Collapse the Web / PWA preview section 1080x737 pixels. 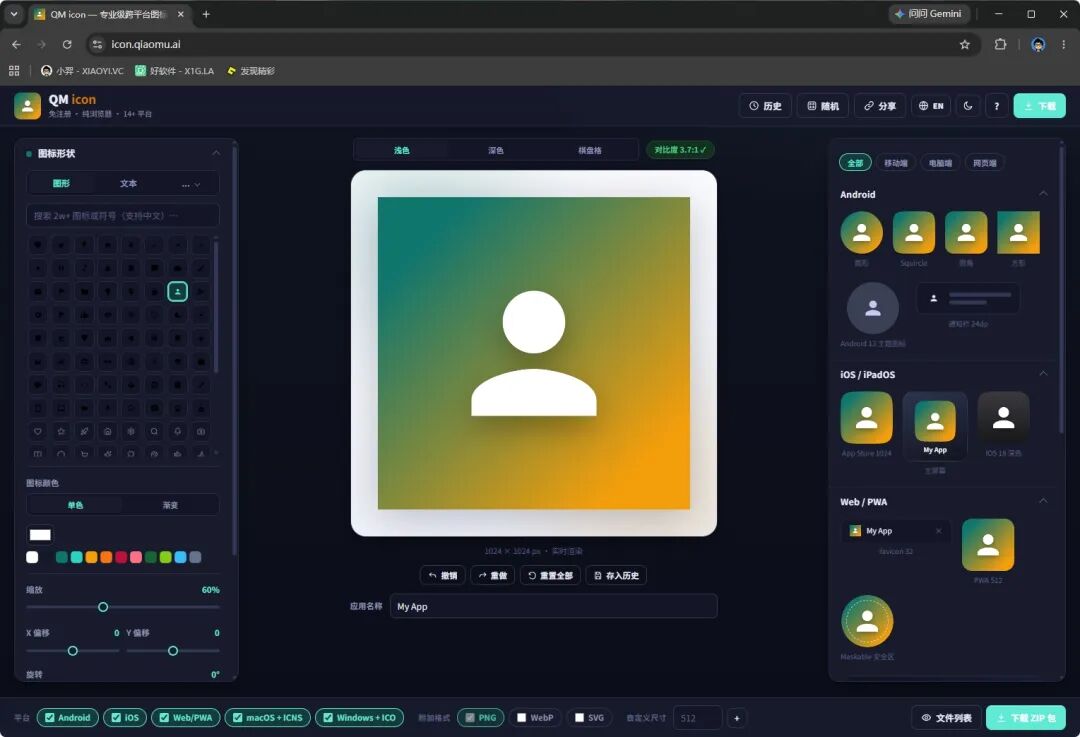[1043, 501]
